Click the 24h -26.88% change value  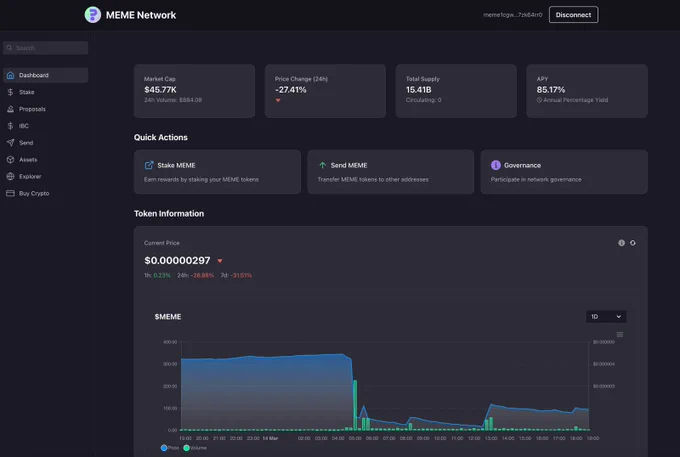[x=196, y=275]
